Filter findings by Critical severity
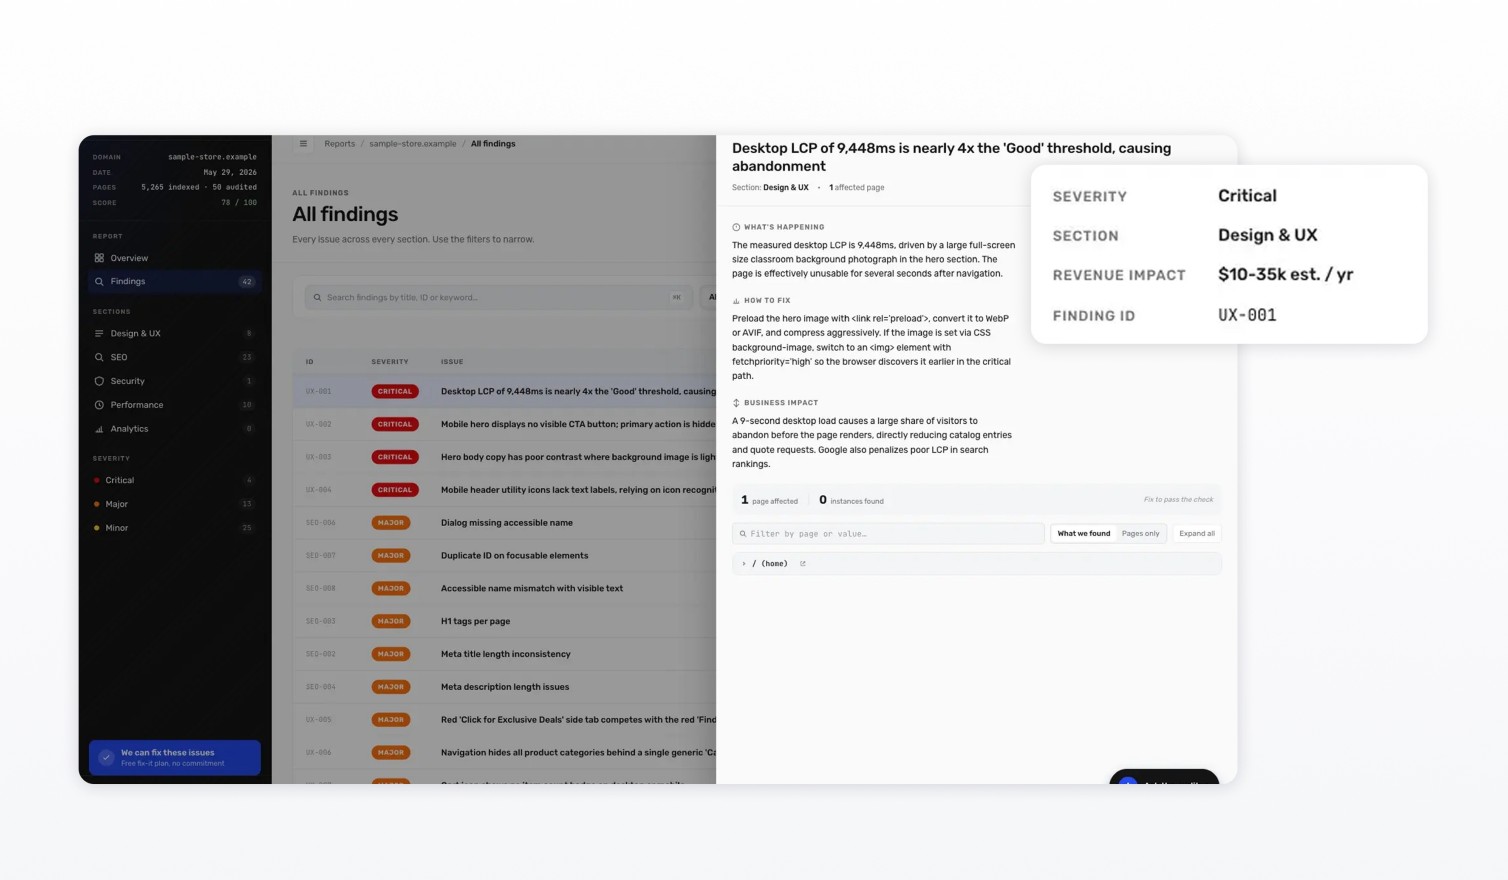 point(174,481)
